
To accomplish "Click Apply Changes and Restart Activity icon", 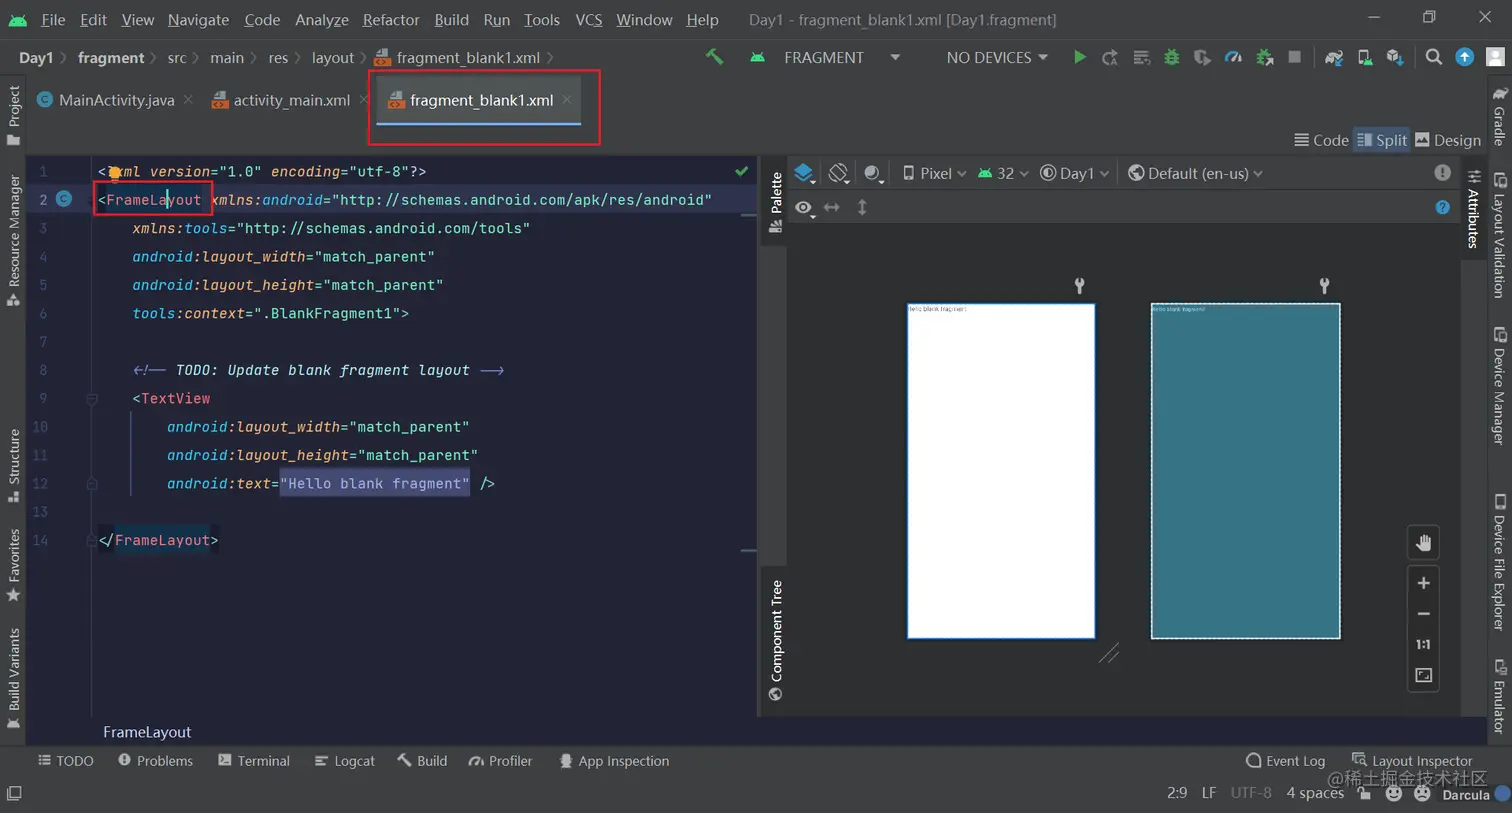I will [x=1109, y=57].
